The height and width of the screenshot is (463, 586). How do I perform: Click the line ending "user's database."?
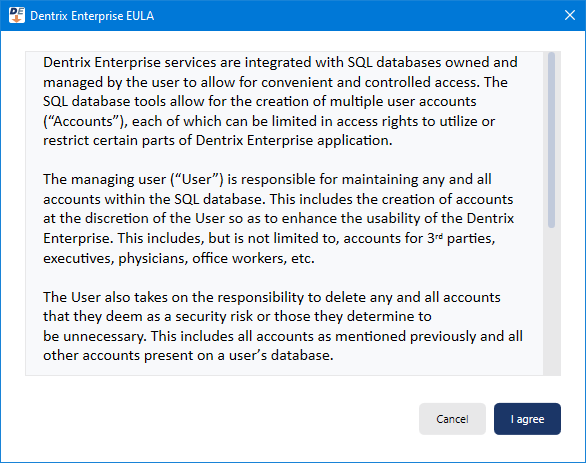(x=188, y=355)
